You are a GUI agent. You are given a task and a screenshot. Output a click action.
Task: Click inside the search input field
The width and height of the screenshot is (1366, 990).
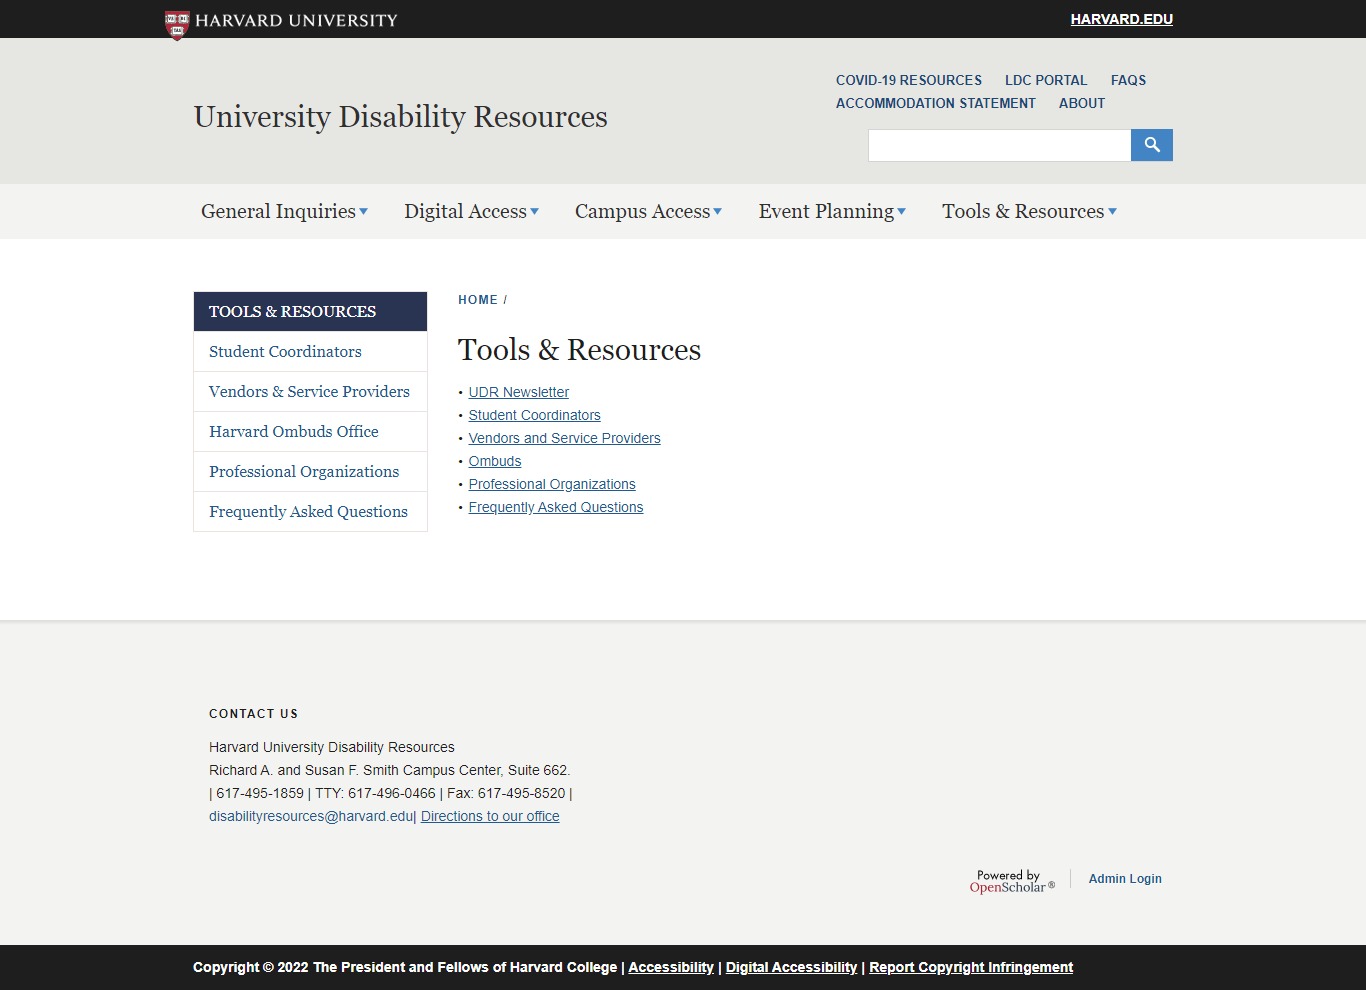point(998,145)
